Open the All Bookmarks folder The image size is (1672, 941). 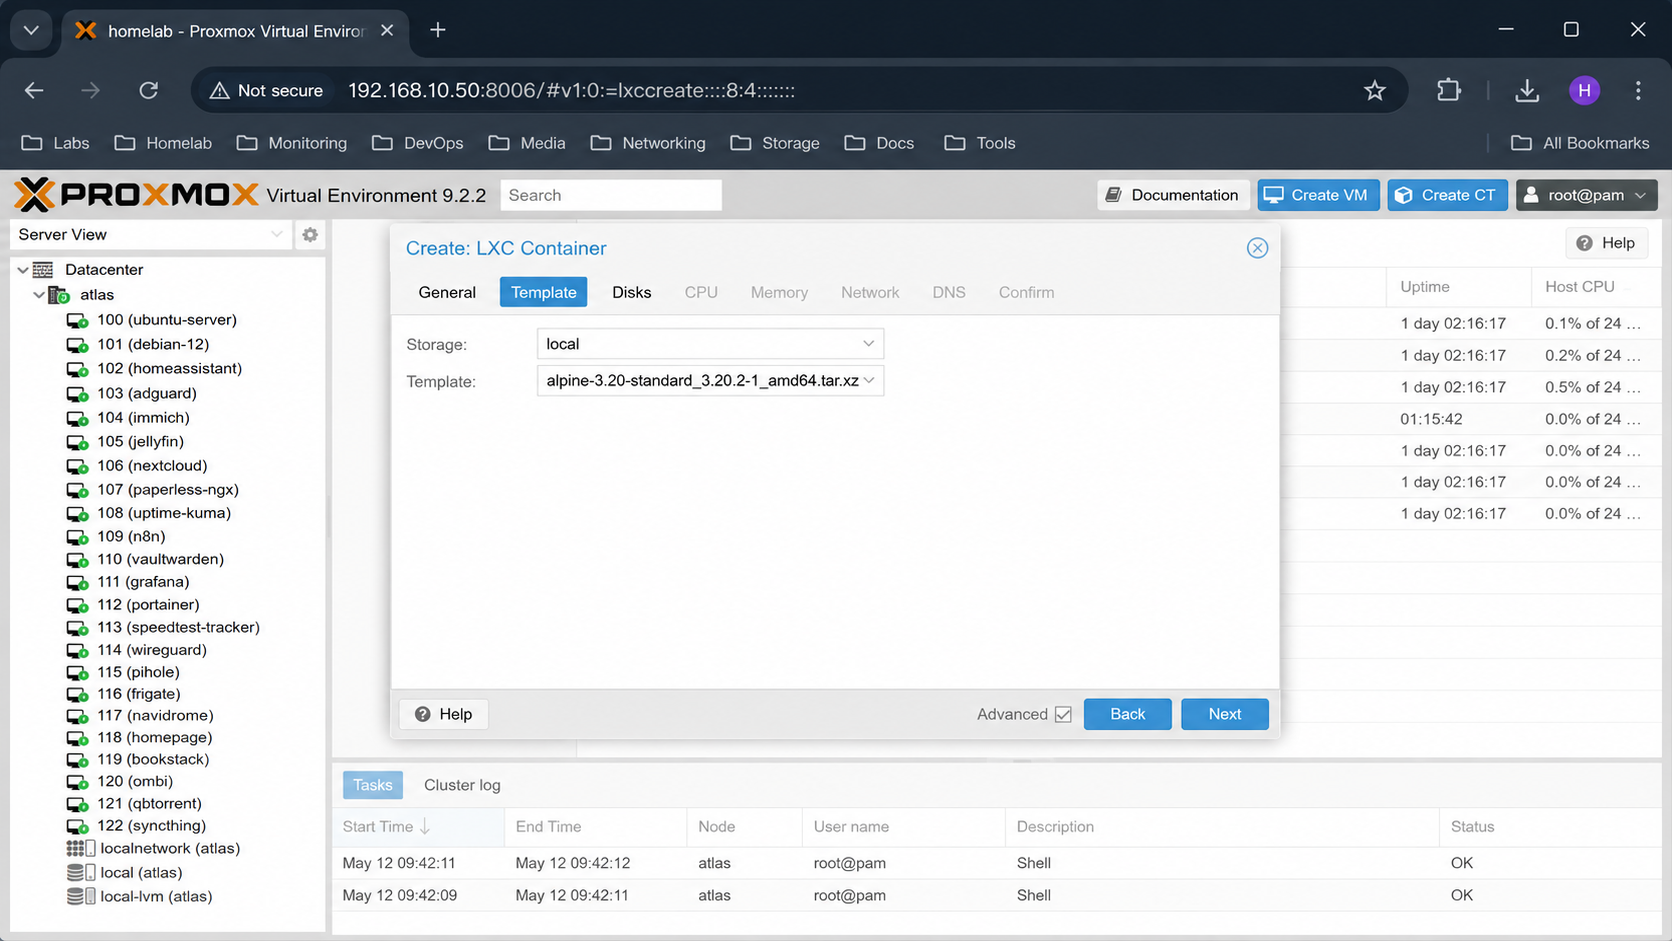[x=1580, y=143]
